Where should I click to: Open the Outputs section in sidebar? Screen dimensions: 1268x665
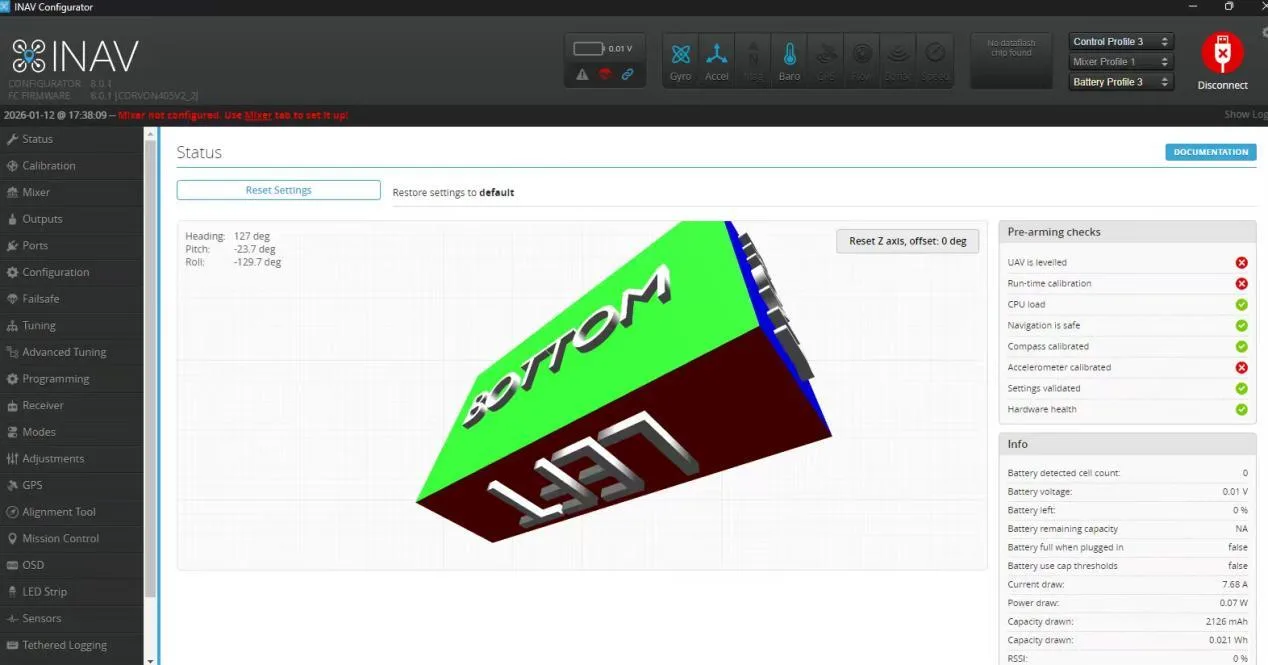point(72,219)
